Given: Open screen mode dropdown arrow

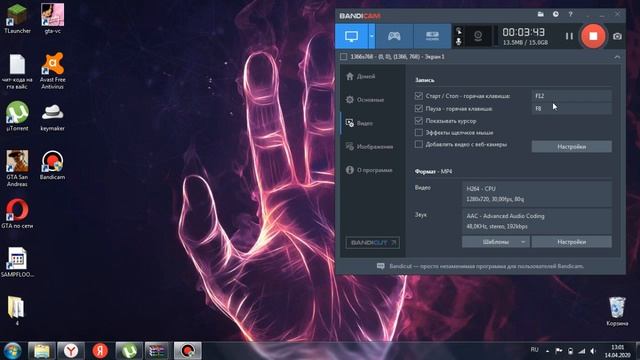Looking at the screenshot, I should click(x=371, y=36).
